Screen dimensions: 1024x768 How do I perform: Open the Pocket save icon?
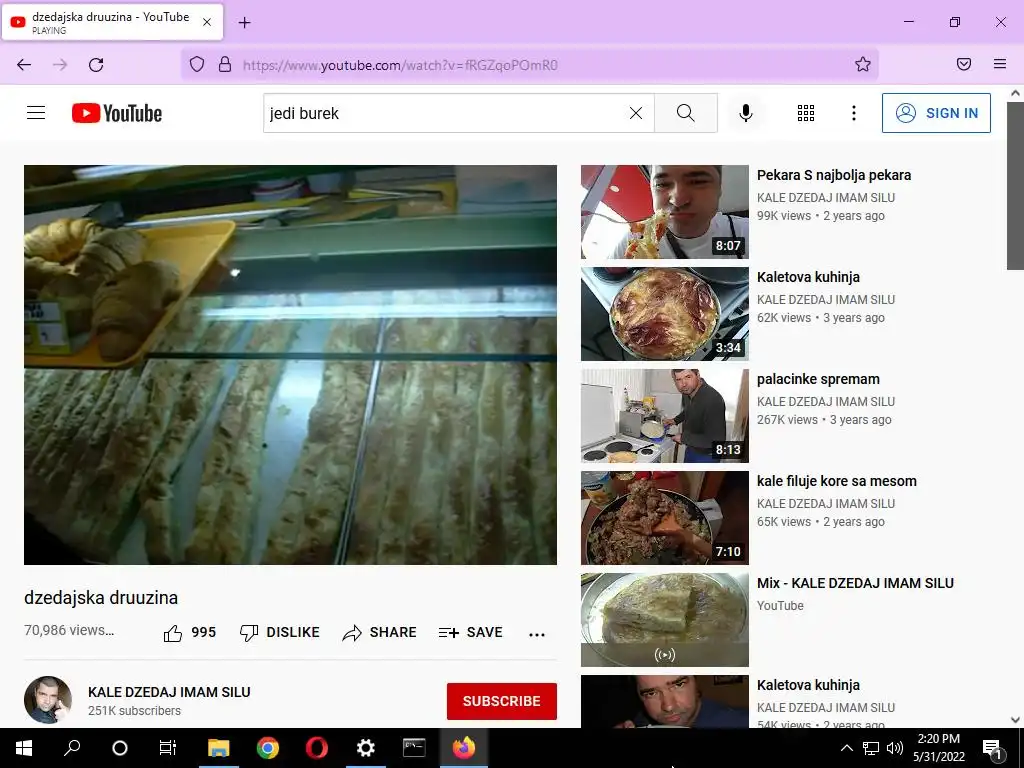tap(963, 64)
